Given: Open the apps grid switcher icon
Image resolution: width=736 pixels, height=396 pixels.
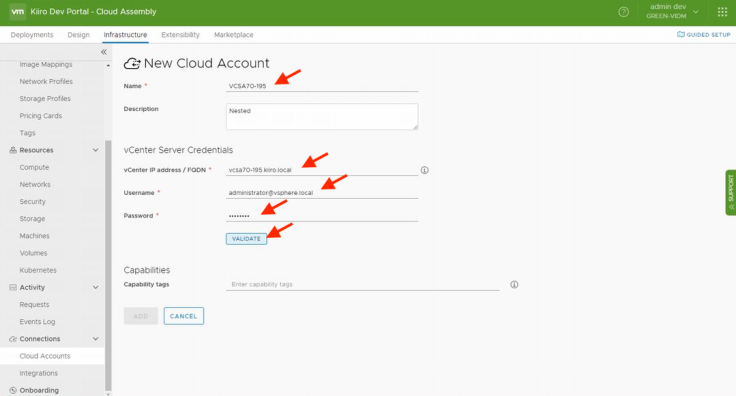Looking at the screenshot, I should [722, 12].
